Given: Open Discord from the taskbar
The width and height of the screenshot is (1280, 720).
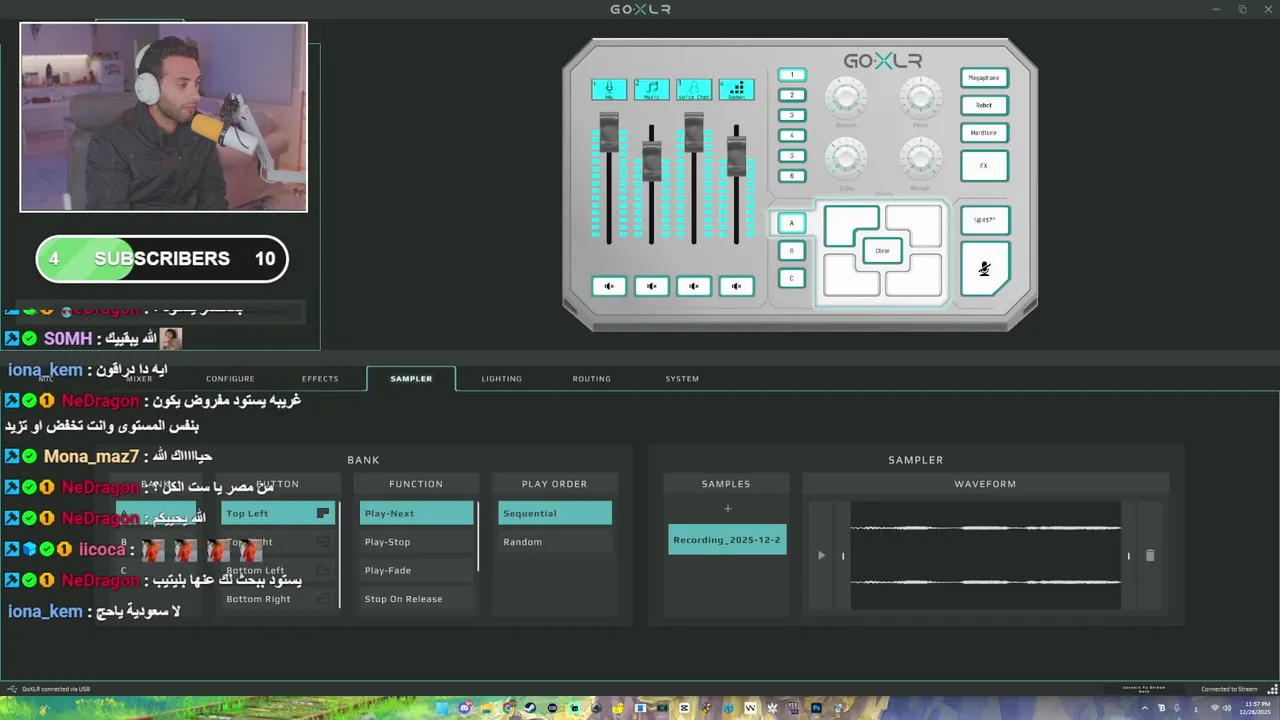Looking at the screenshot, I should tap(464, 708).
